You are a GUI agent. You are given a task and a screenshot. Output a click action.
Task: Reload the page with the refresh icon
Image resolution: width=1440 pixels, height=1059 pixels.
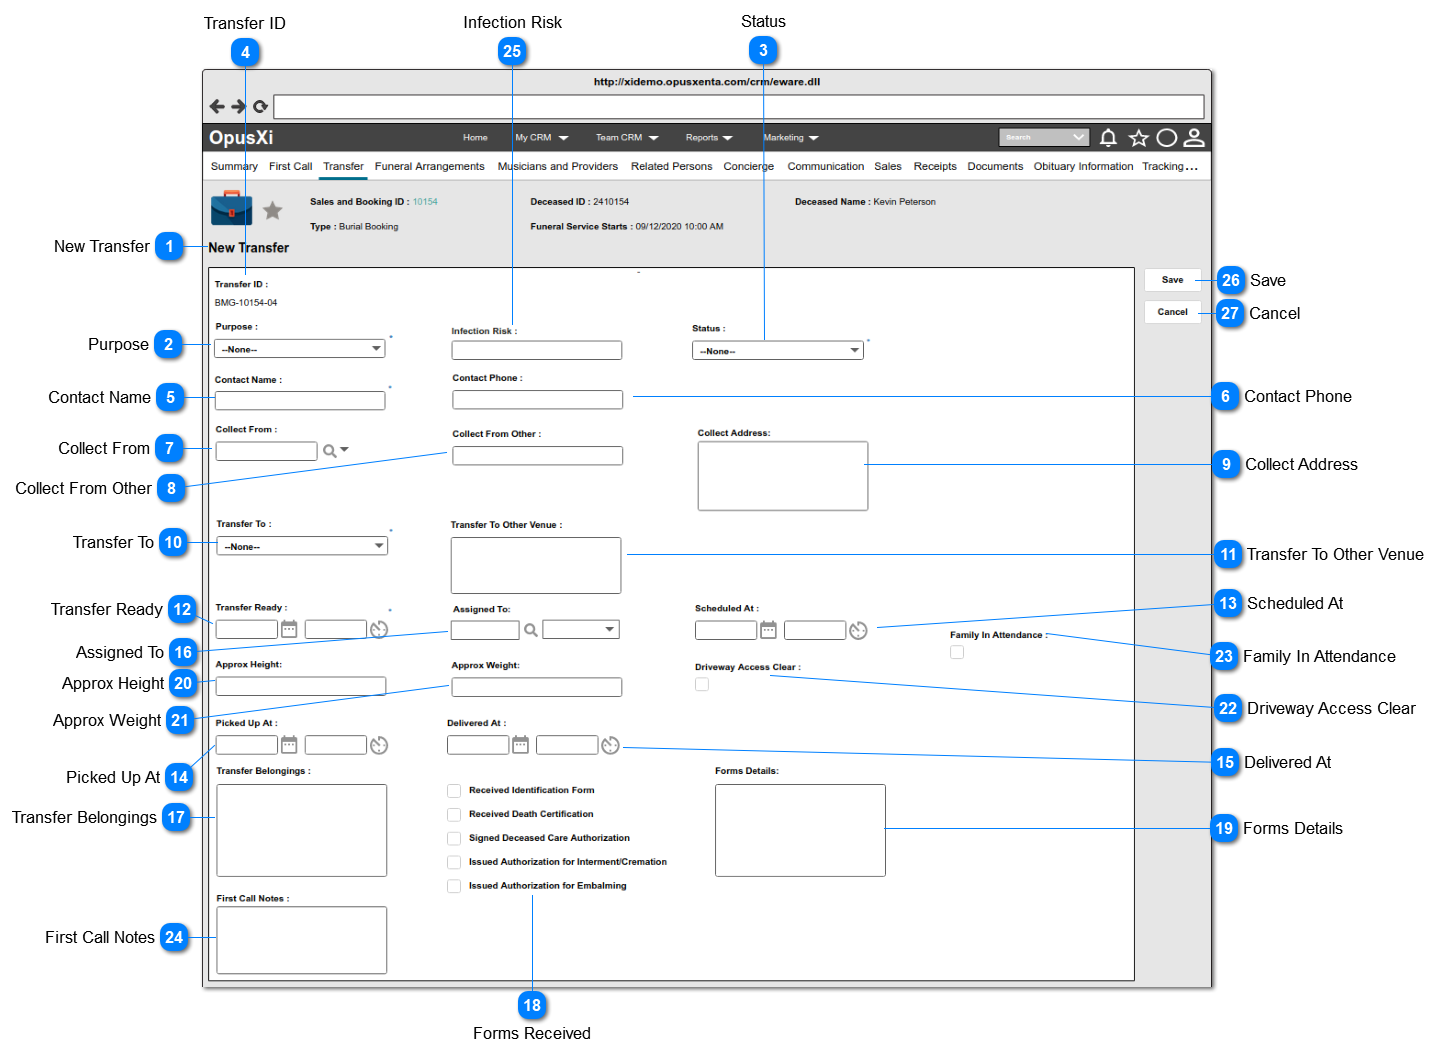(x=260, y=106)
